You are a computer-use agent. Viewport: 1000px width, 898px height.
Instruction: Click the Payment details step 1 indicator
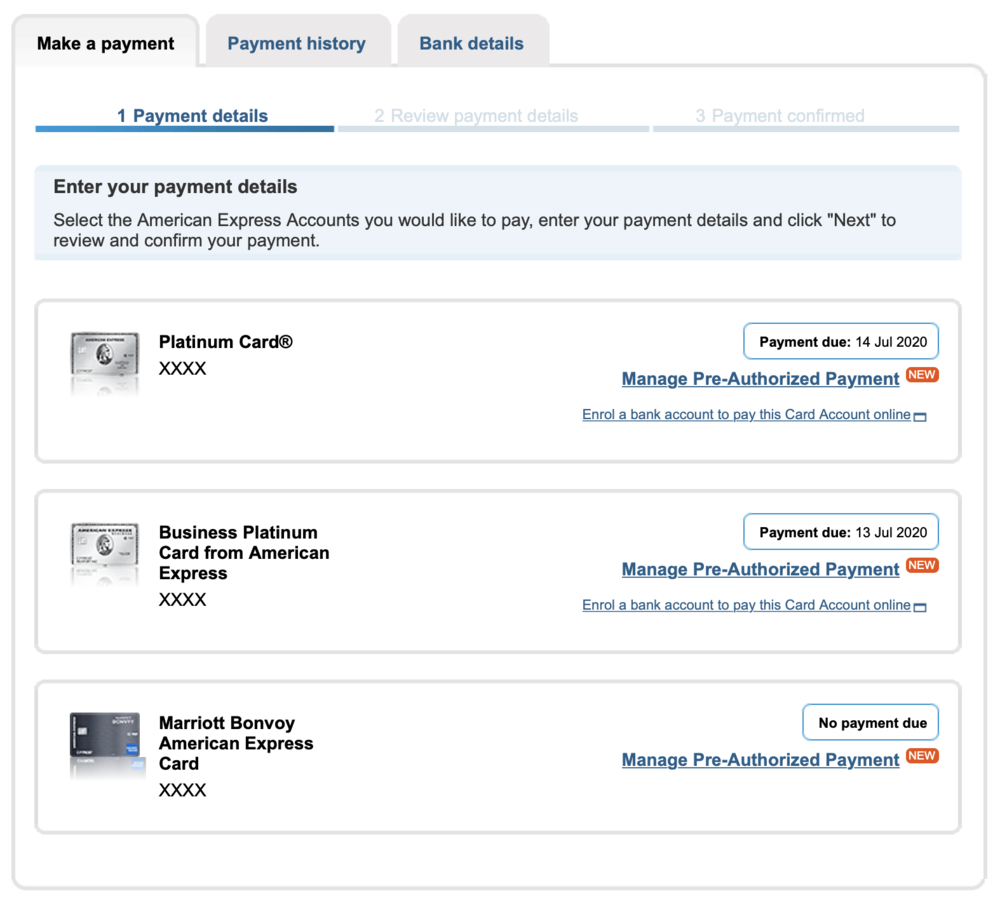point(192,116)
